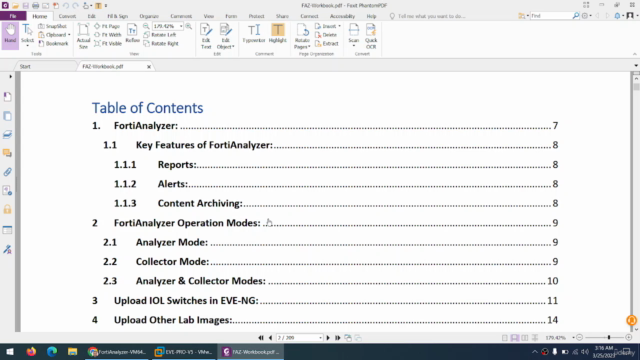Viewport: 640px width, 360px height.
Task: Select the Hand tool in the ribbon
Action: pyautogui.click(x=10, y=36)
